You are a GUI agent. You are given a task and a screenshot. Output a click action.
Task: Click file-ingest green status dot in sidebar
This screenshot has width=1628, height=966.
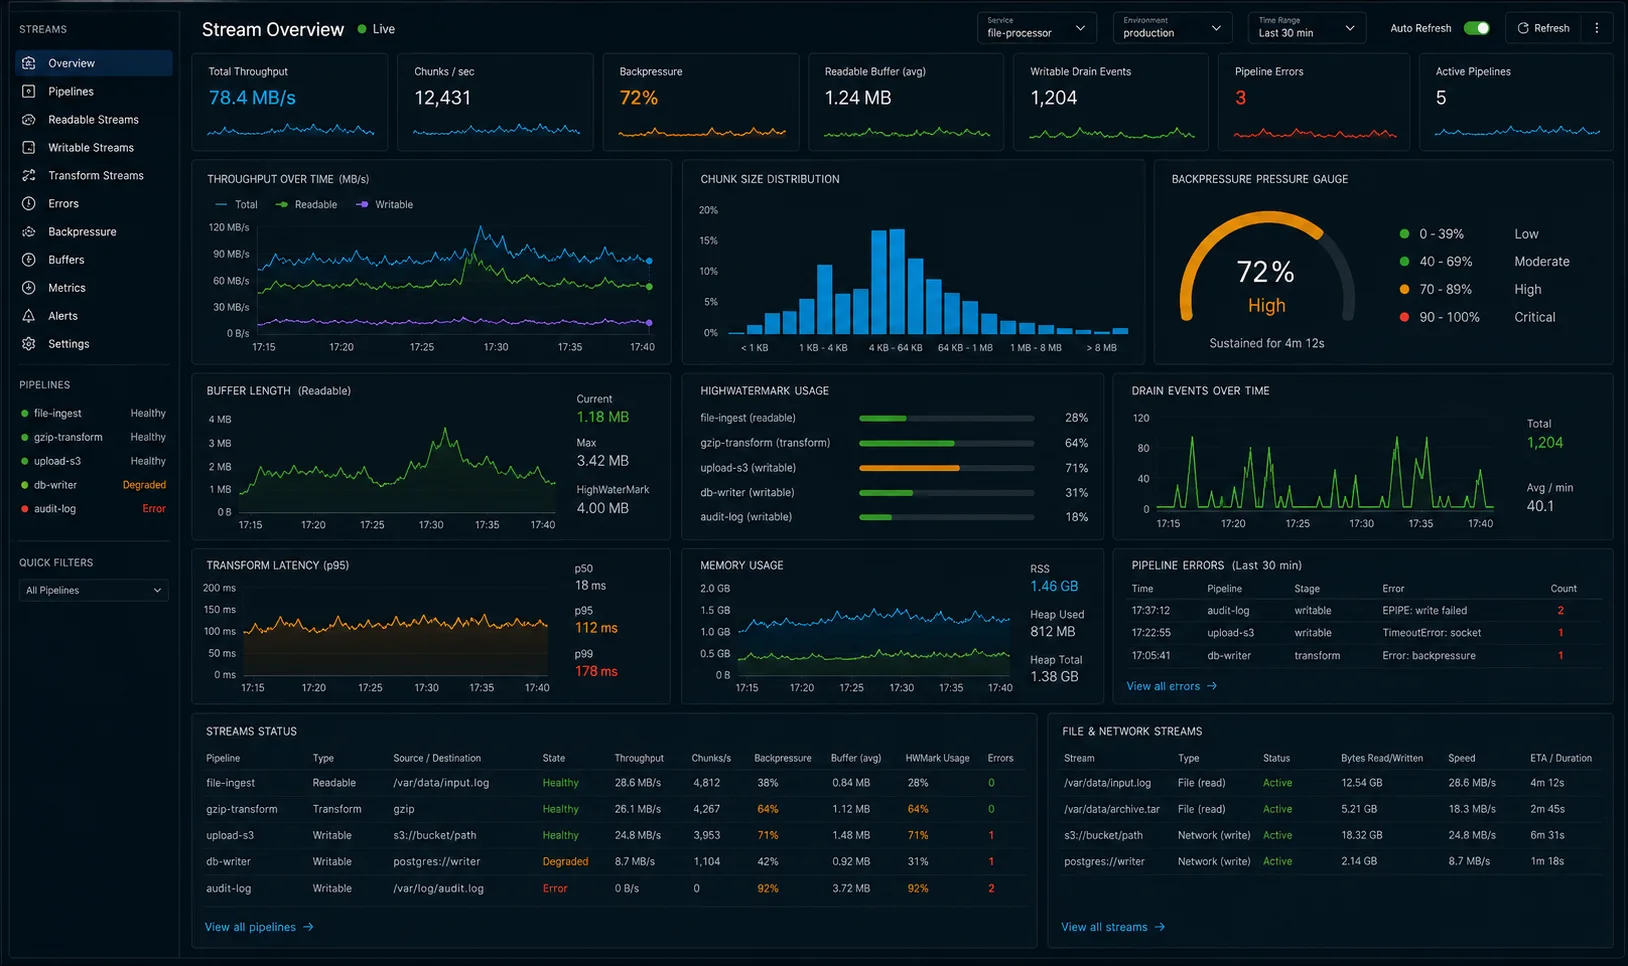point(24,413)
